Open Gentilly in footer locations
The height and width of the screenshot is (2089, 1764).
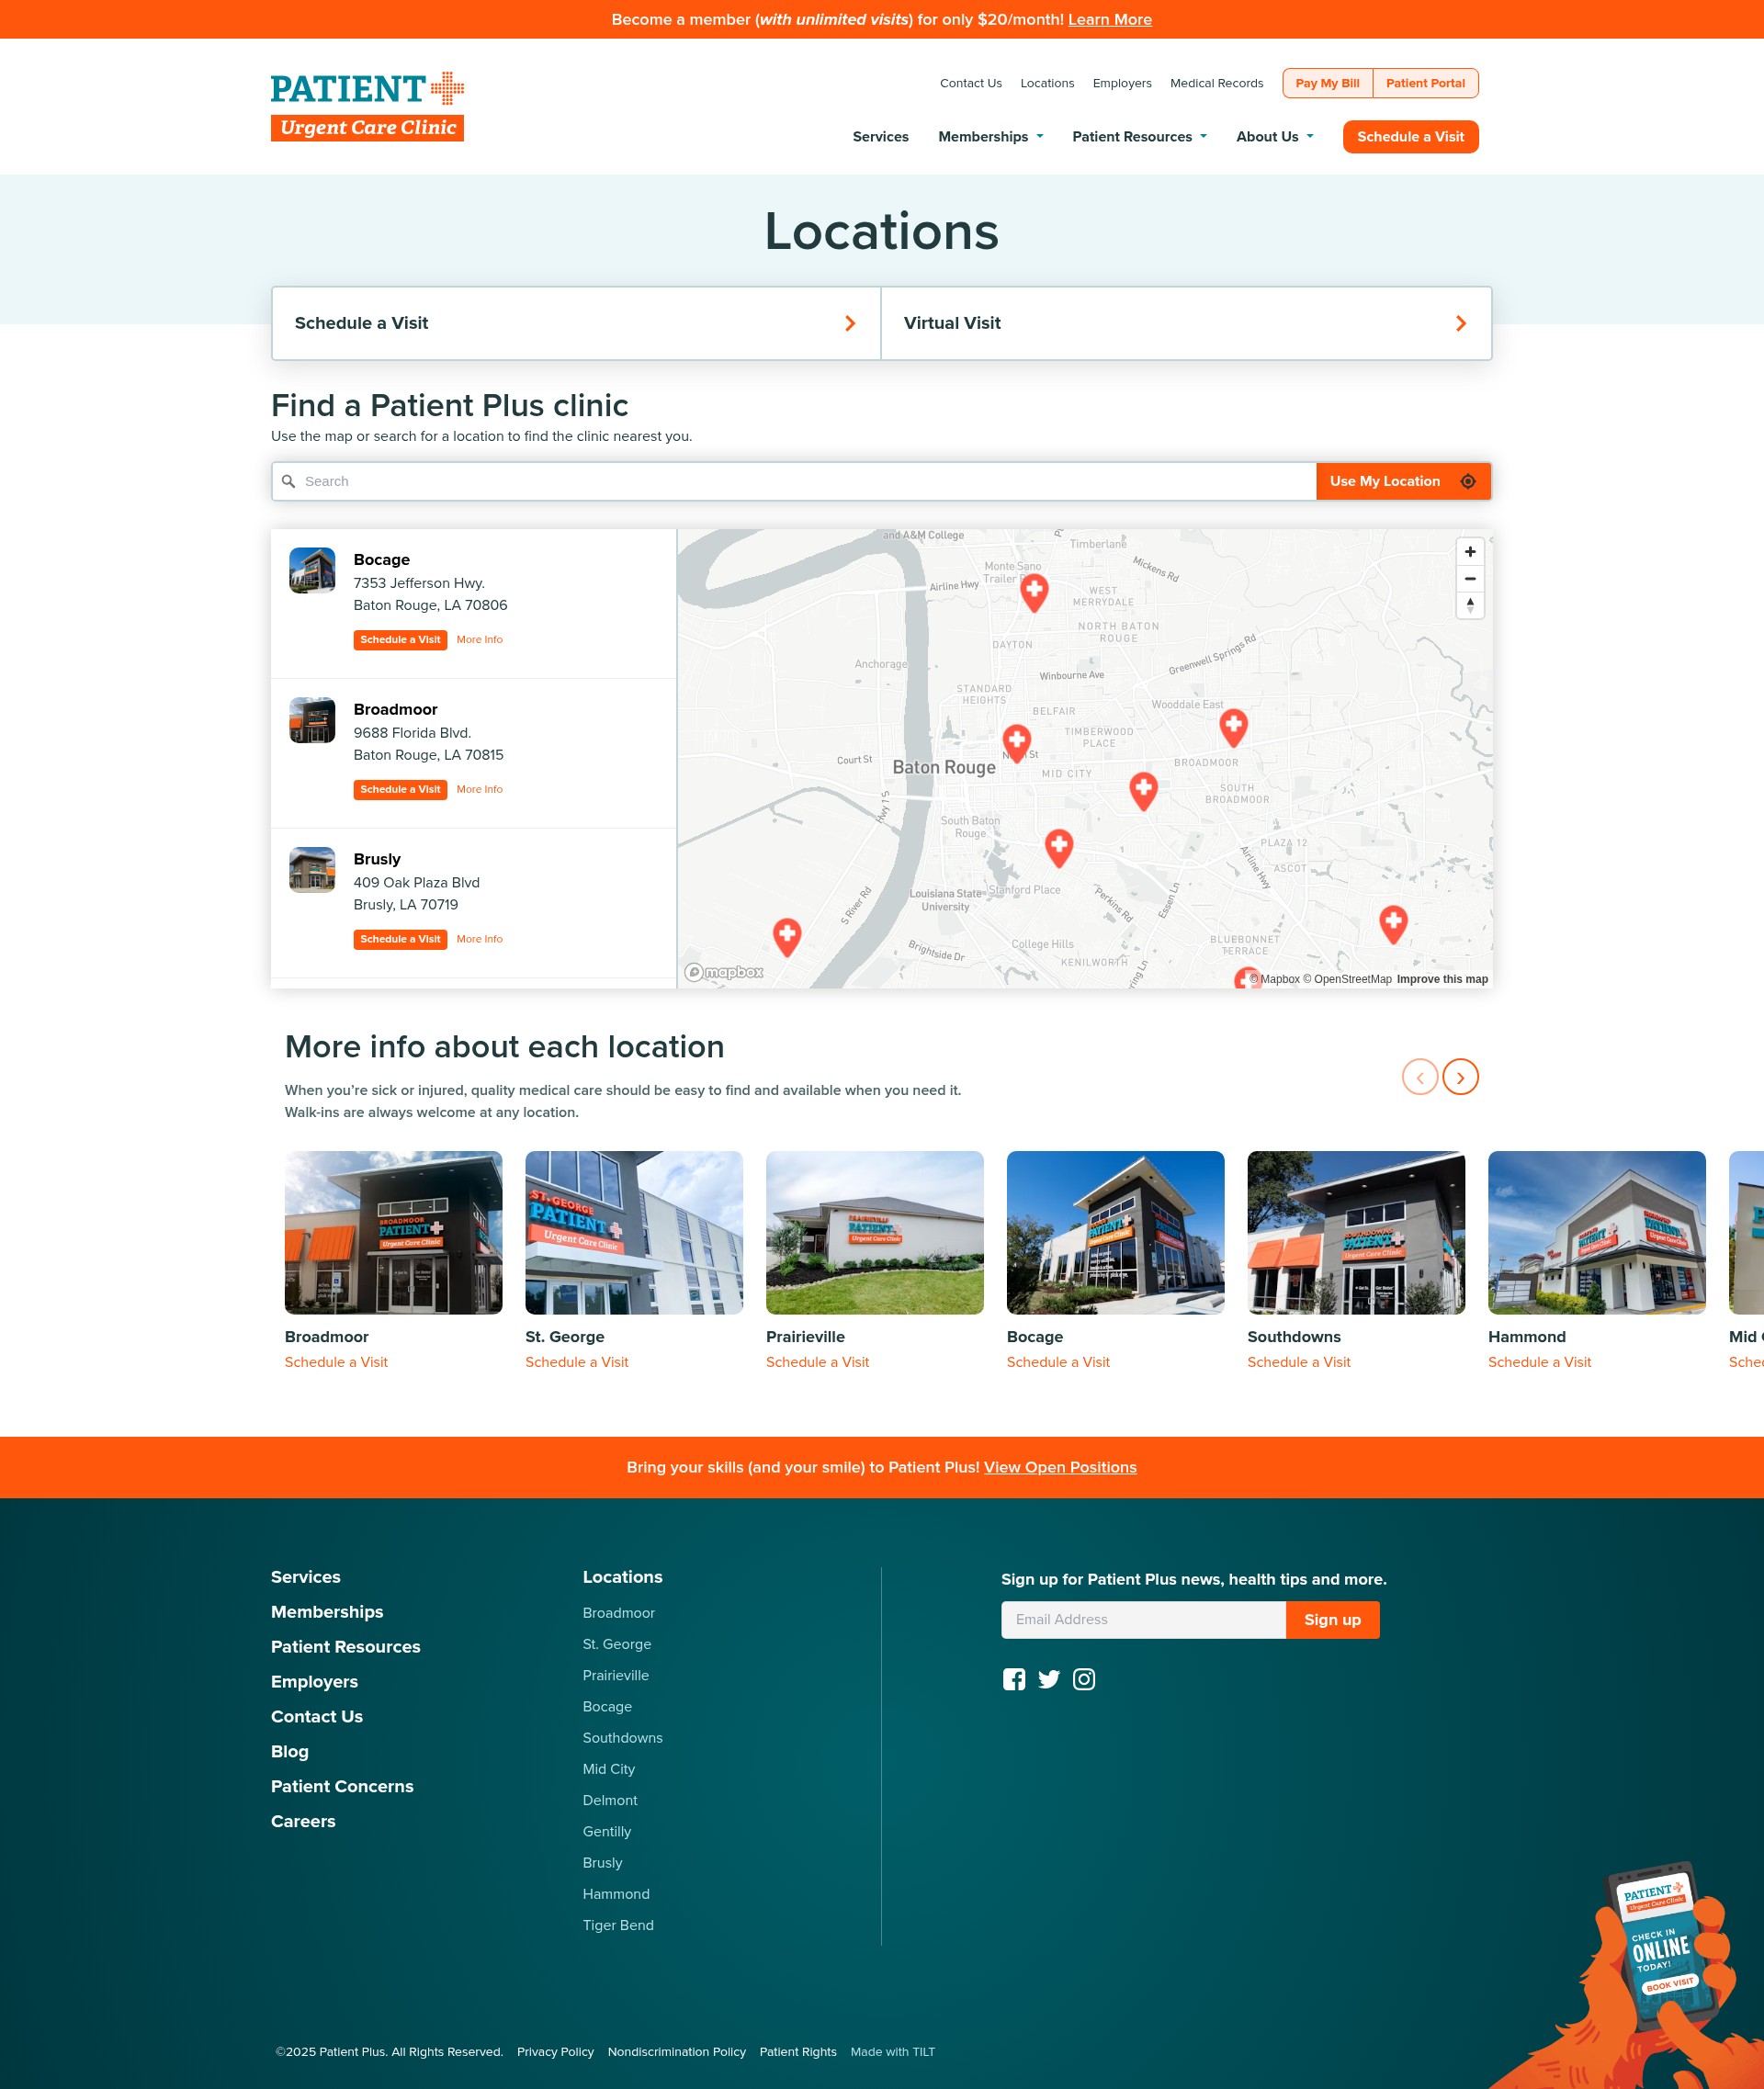pos(606,1831)
